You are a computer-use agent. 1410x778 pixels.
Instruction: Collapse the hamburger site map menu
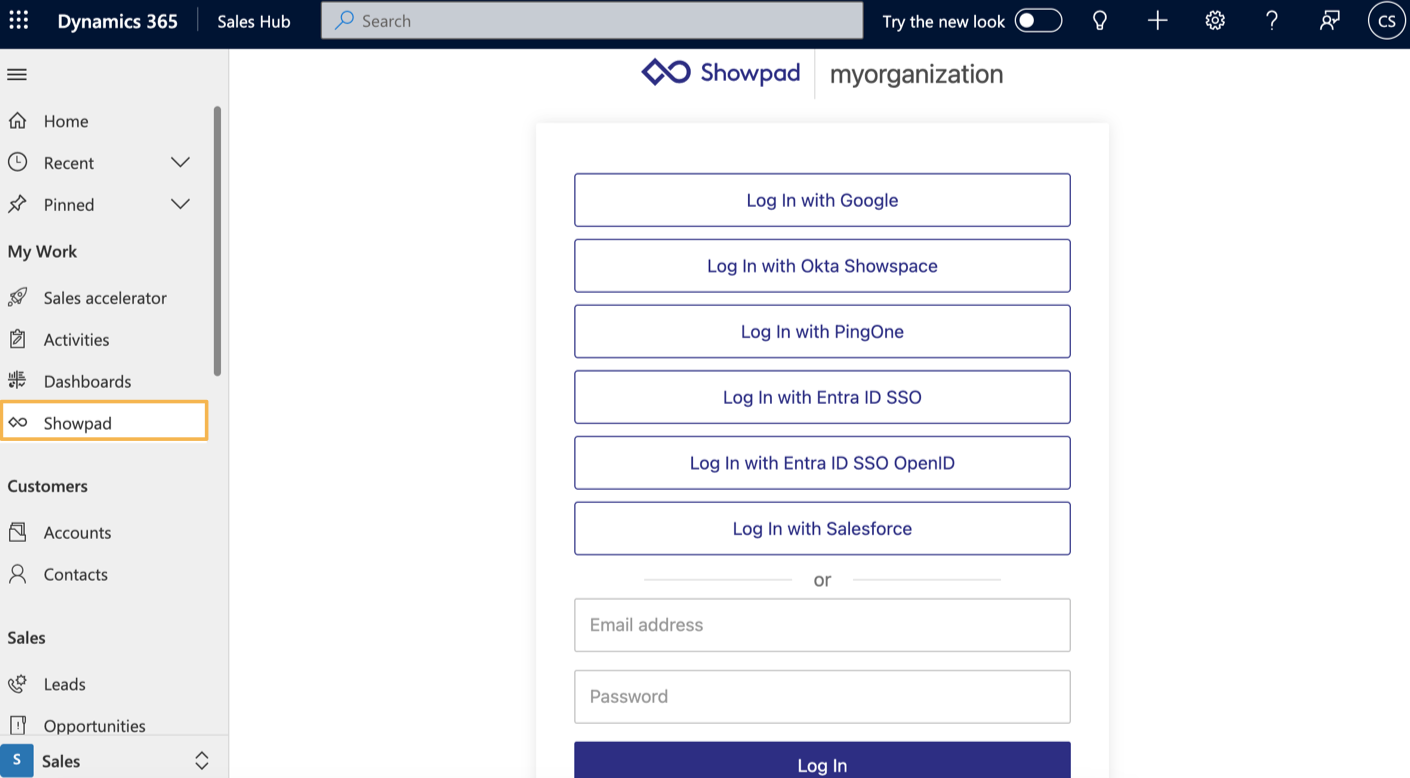pyautogui.click(x=17, y=74)
